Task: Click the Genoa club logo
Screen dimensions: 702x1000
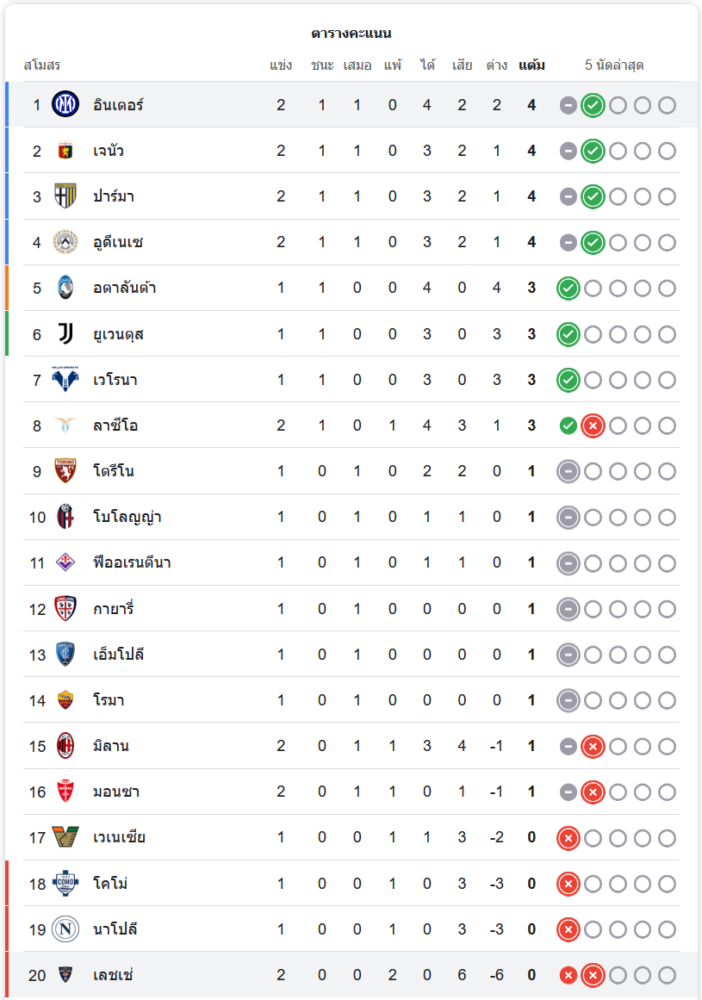Action: pyautogui.click(x=65, y=151)
